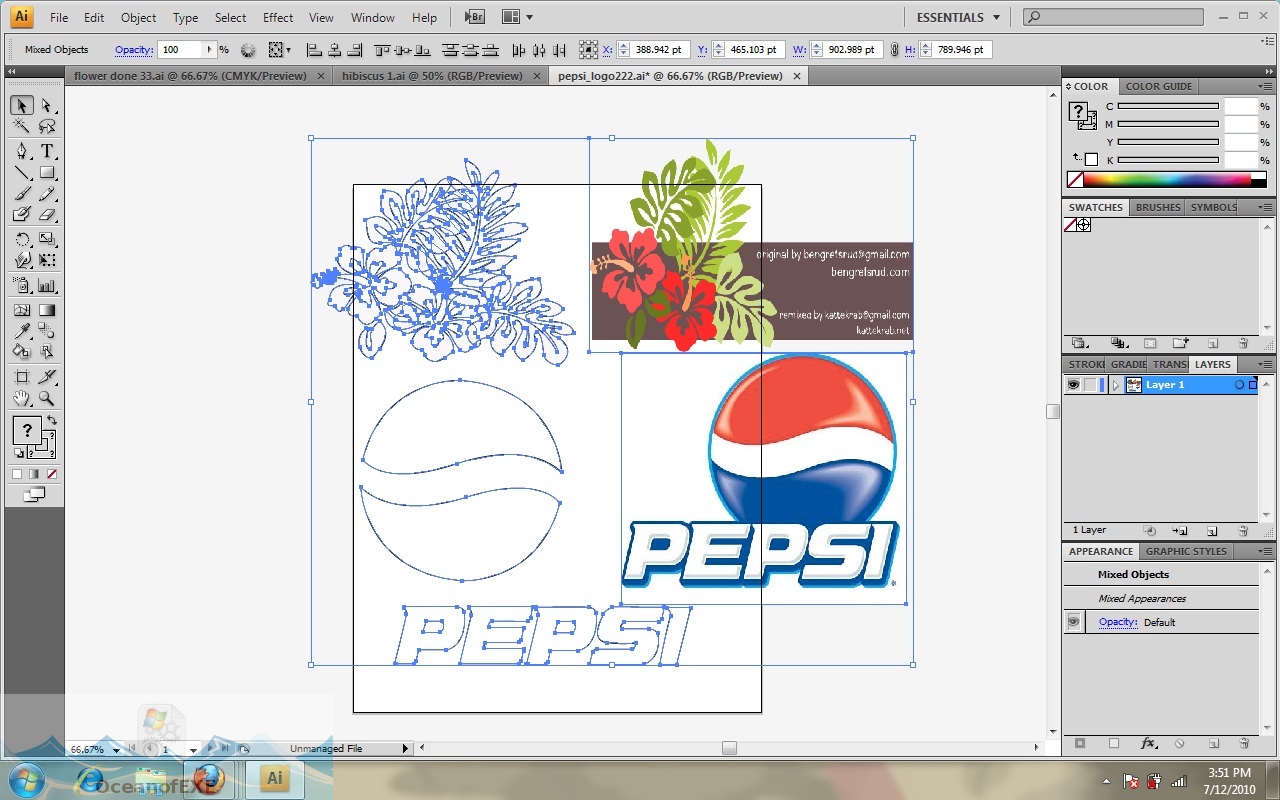Toggle Opacity visibility eye in Appearance panel
The image size is (1280, 800).
coord(1073,622)
